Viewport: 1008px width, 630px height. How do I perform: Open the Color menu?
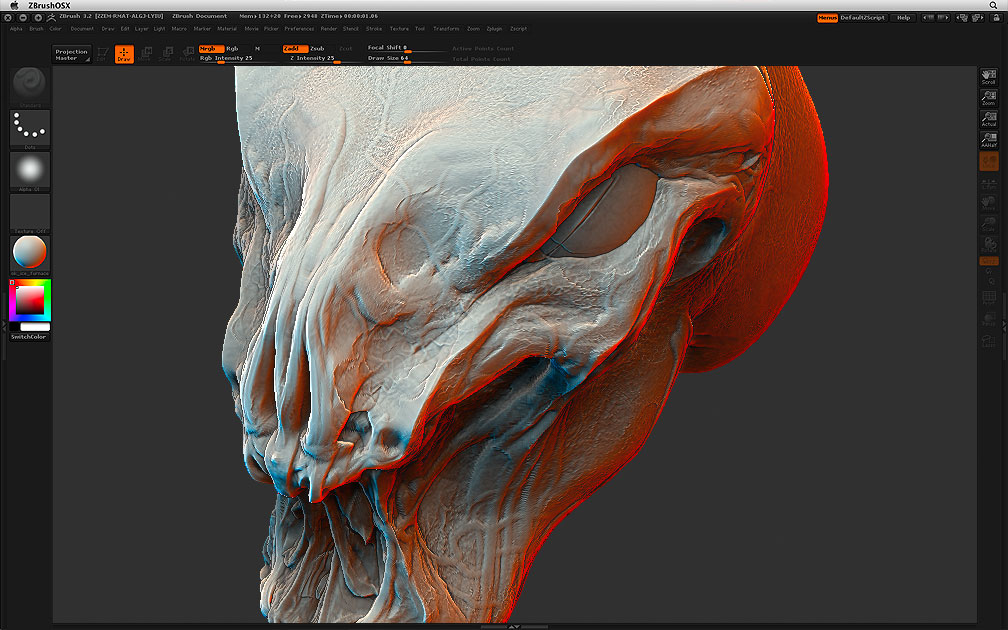coord(55,29)
